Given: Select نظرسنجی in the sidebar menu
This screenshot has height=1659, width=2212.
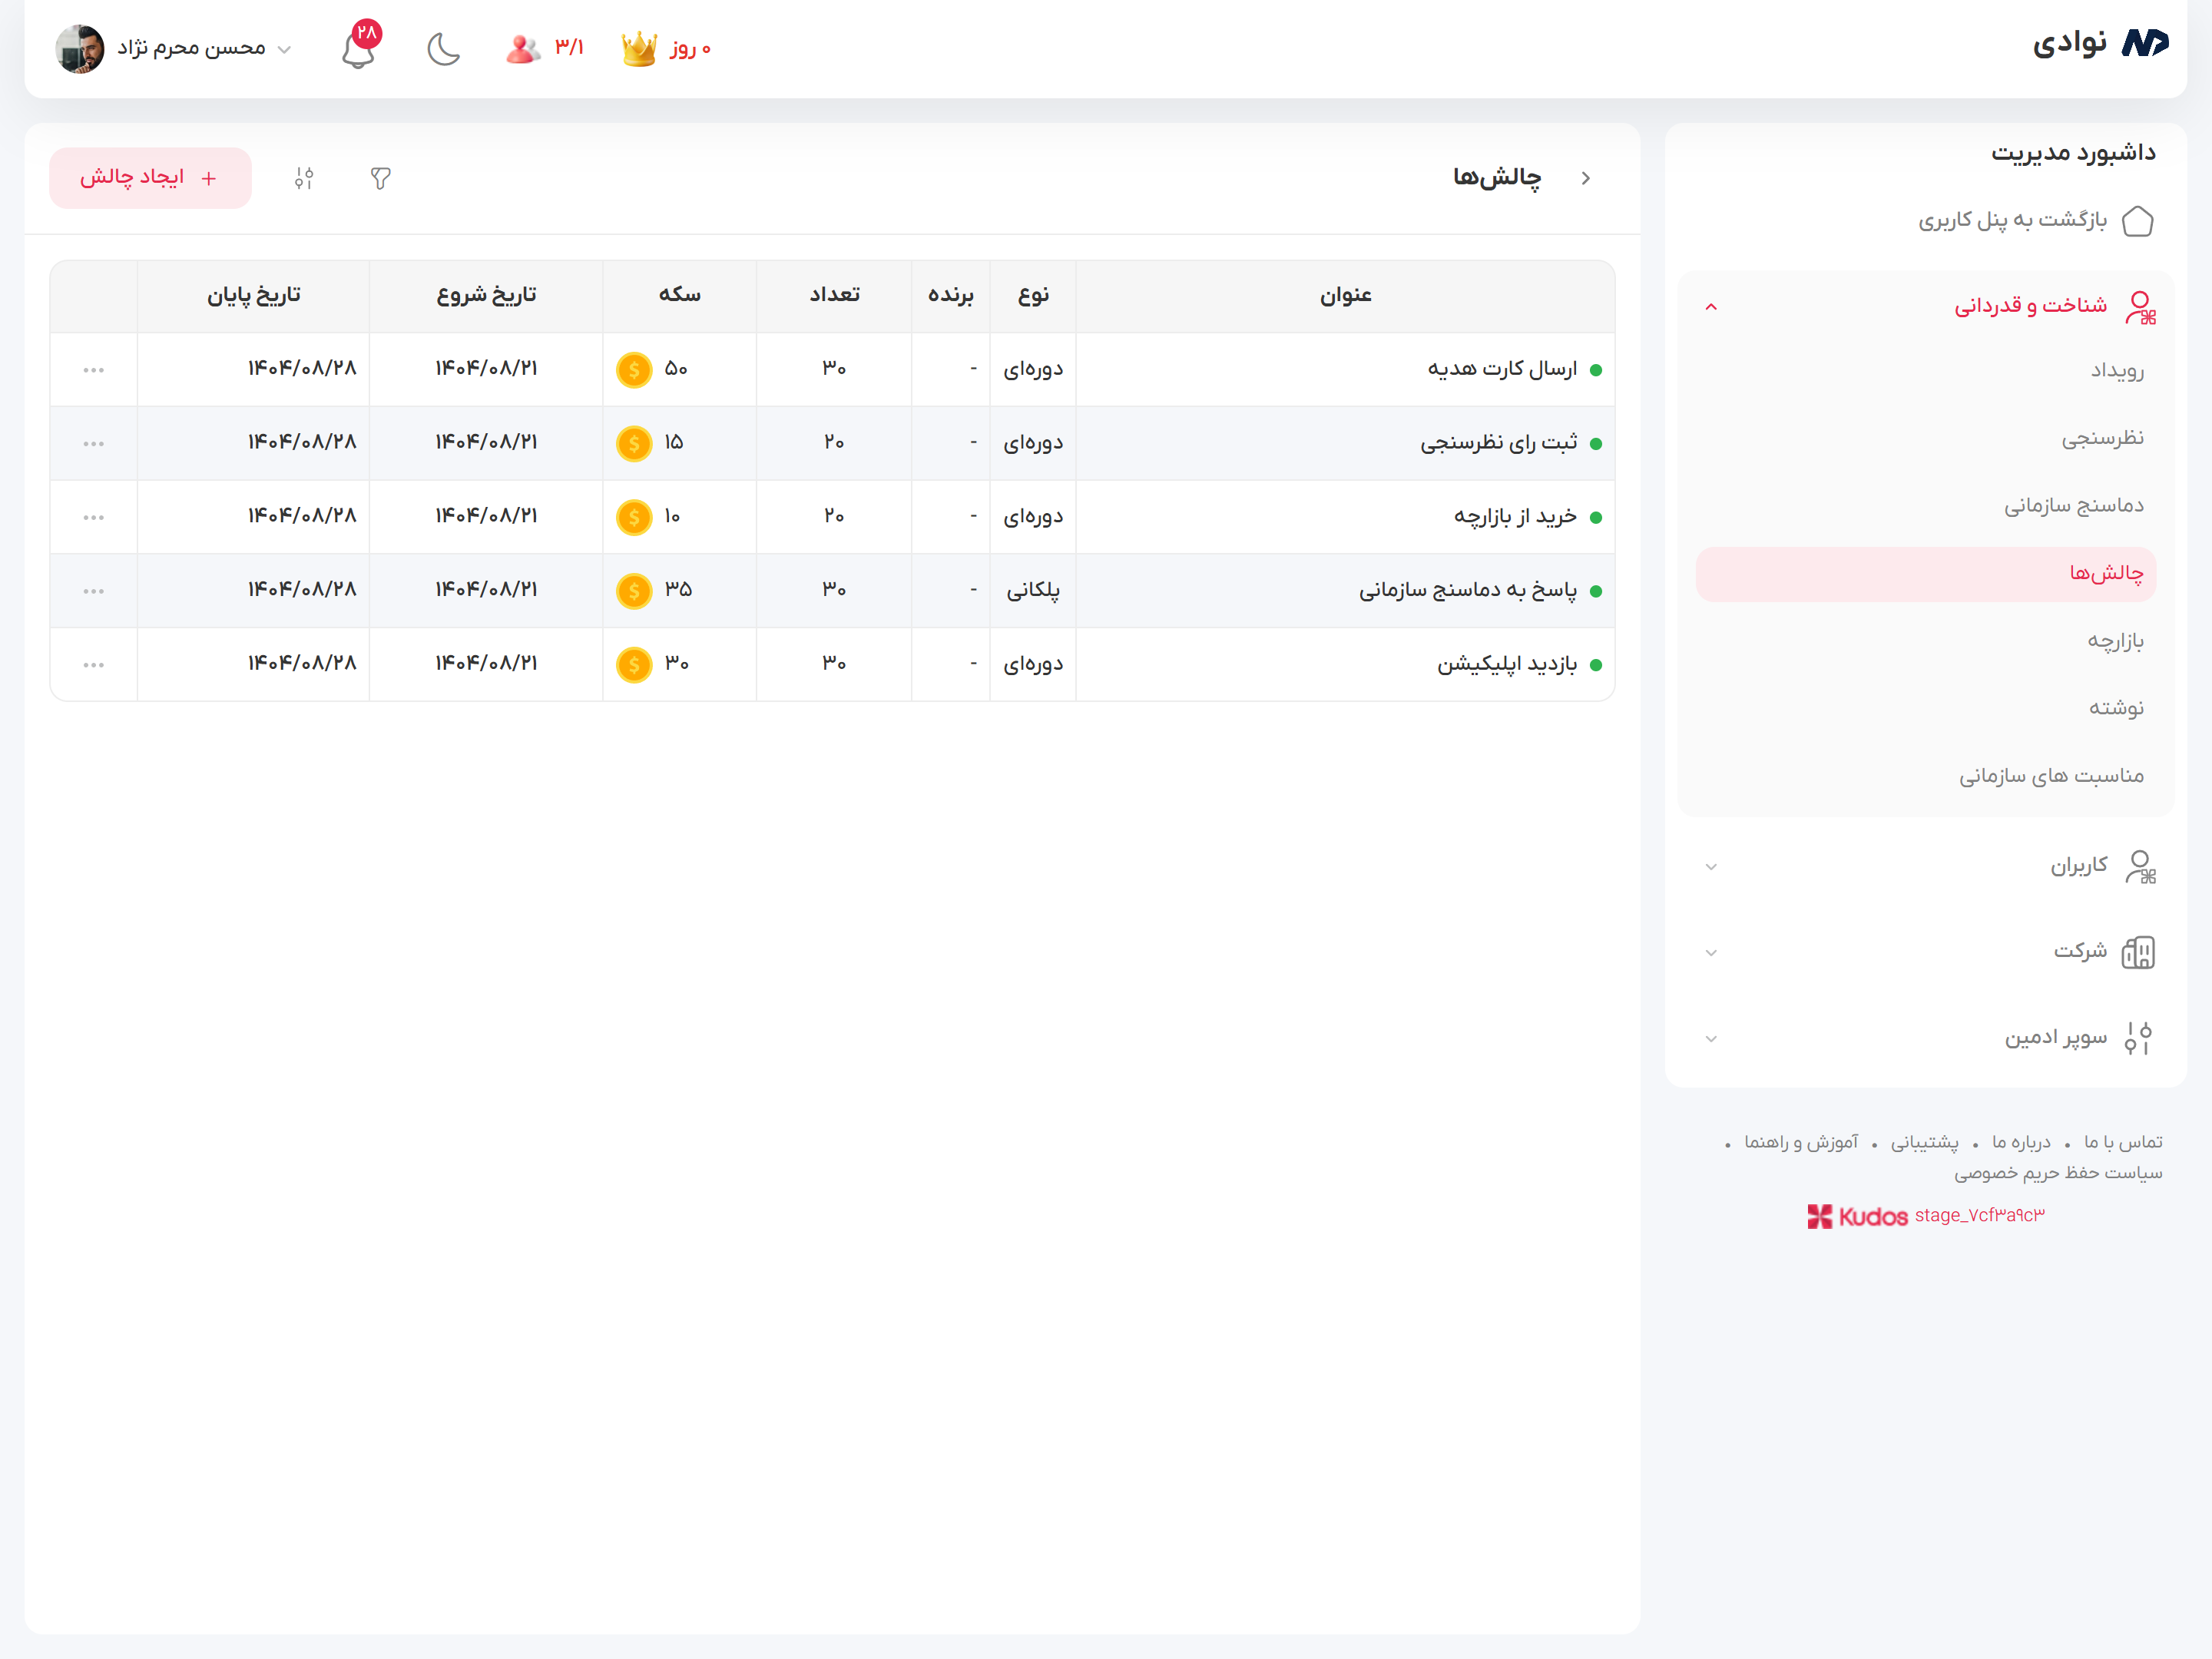Looking at the screenshot, I should [x=2102, y=438].
